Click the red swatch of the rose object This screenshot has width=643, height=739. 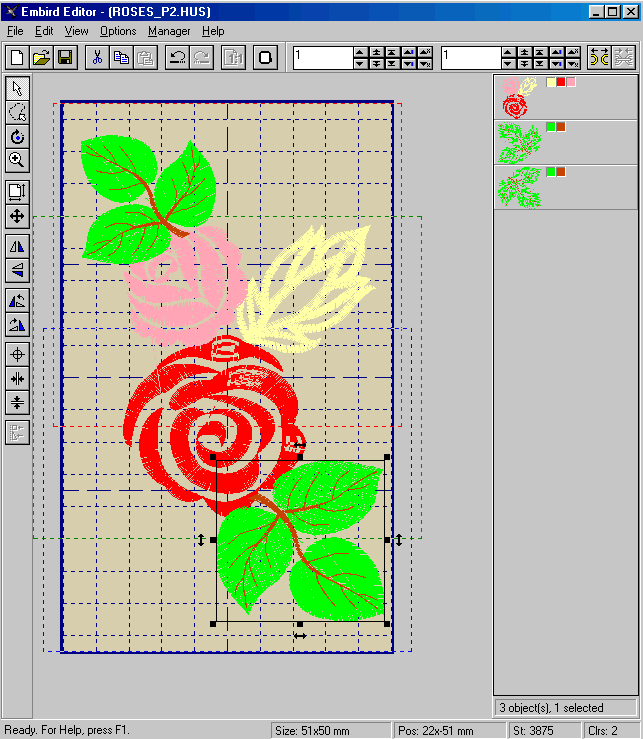(561, 82)
